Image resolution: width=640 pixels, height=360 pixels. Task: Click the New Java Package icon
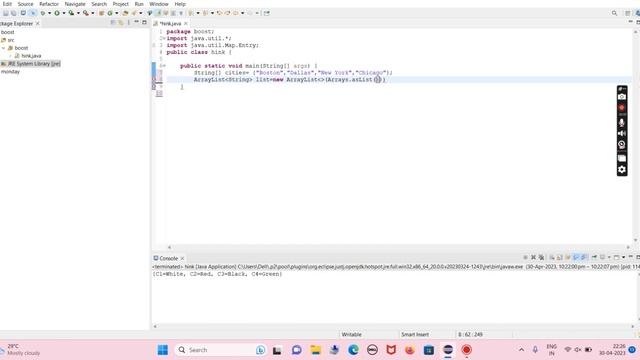pos(102,13)
